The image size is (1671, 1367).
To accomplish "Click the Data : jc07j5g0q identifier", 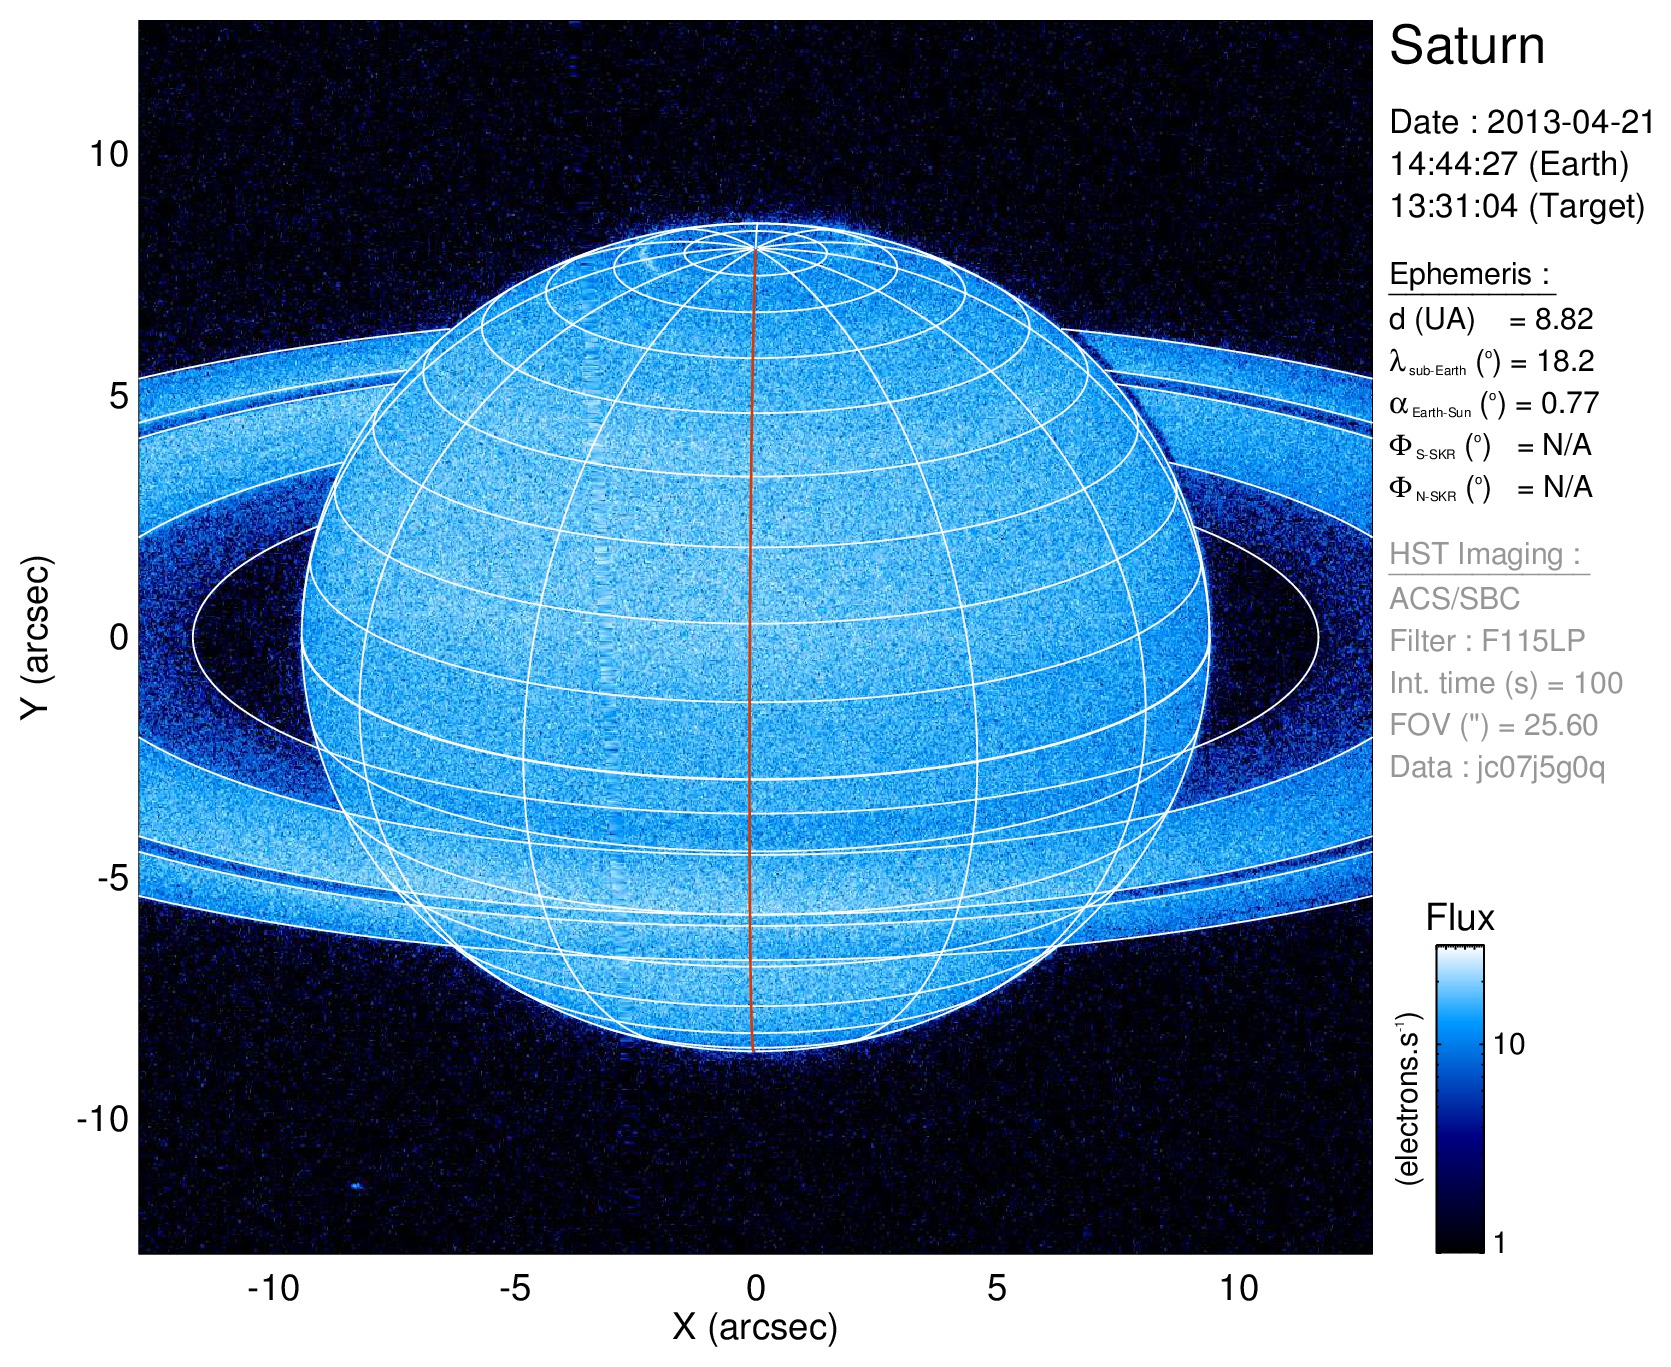I will point(1496,767).
